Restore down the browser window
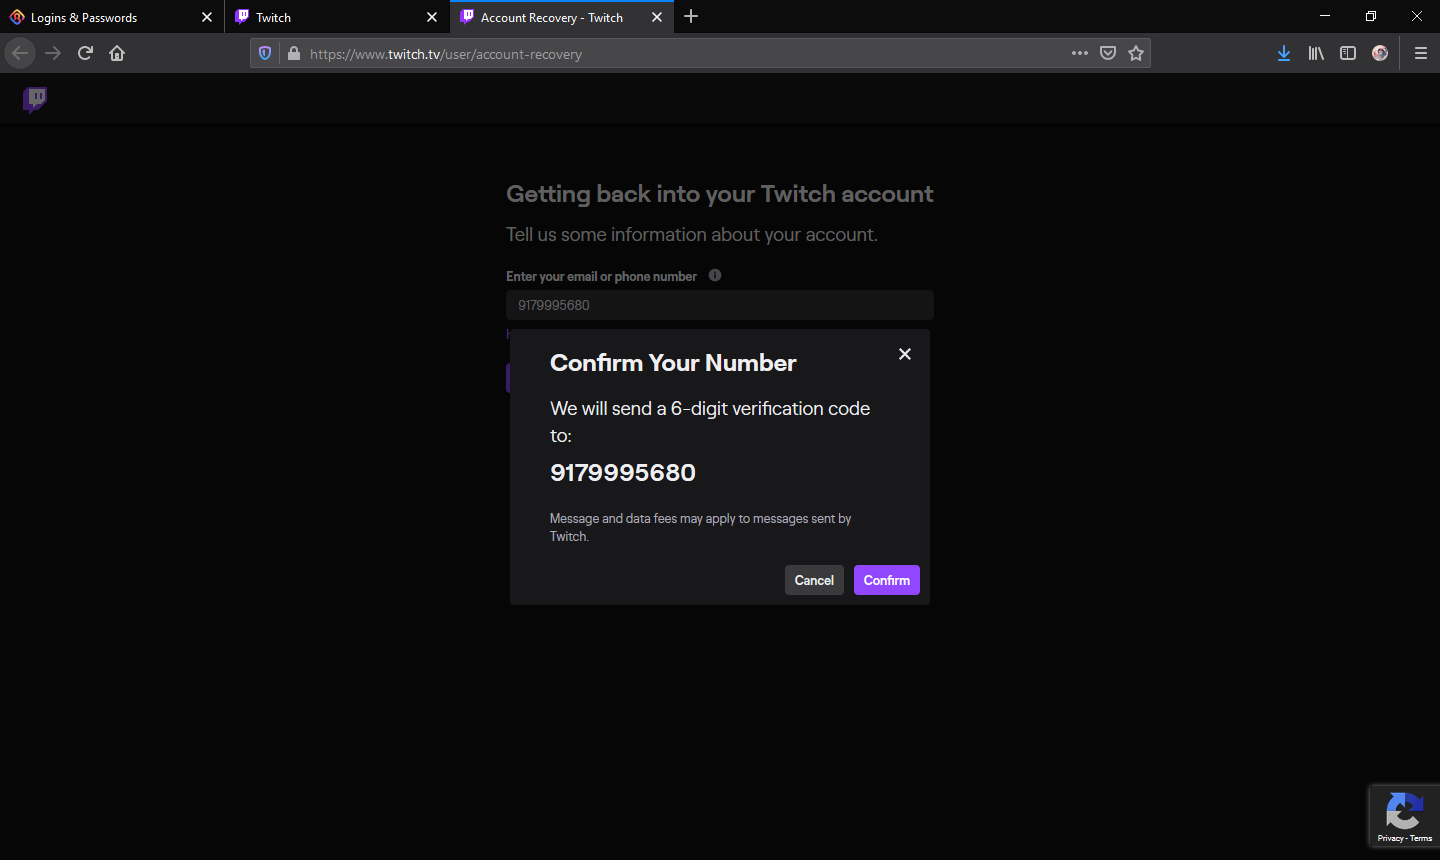This screenshot has width=1440, height=860. [1371, 16]
